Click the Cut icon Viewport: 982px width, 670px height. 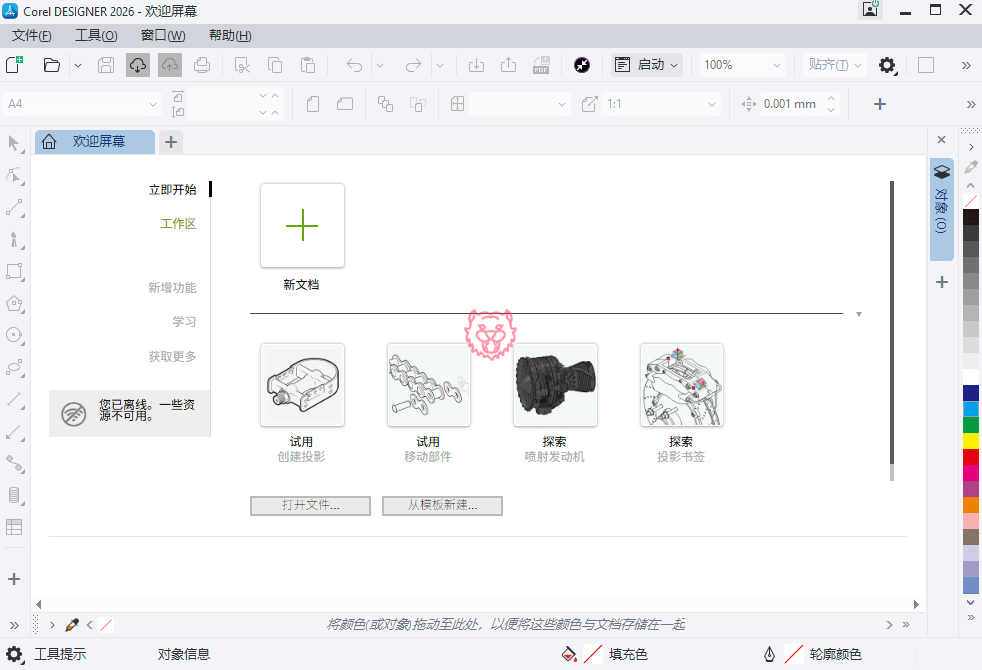pyautogui.click(x=242, y=65)
